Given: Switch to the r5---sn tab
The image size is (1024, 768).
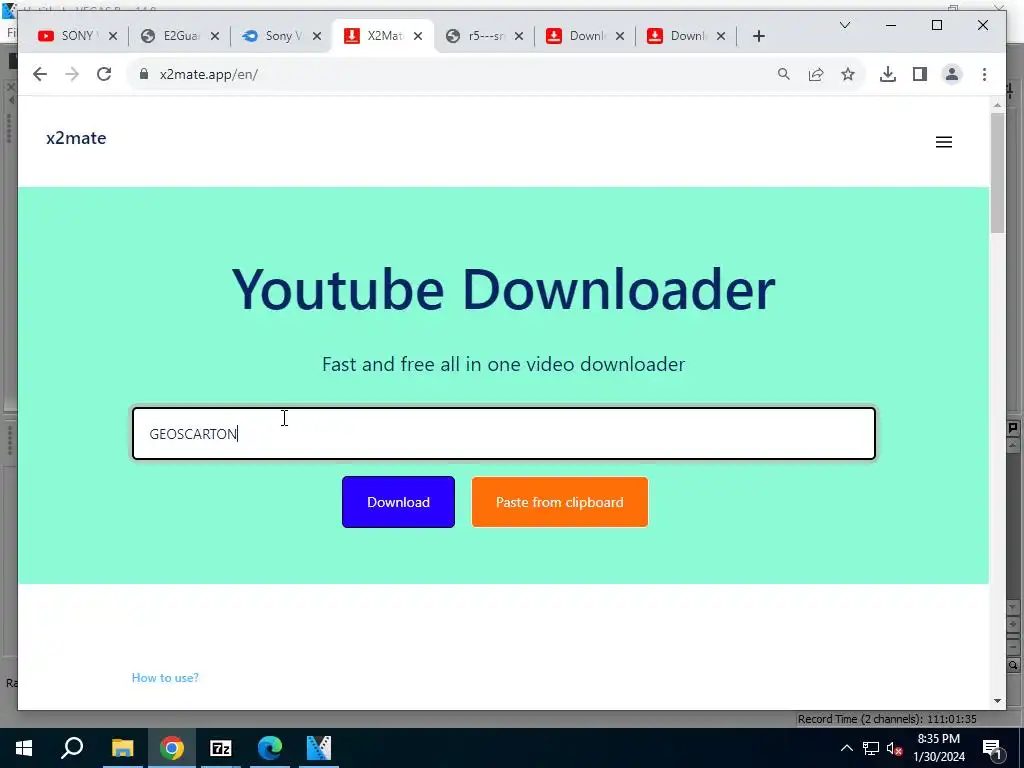Looking at the screenshot, I should pos(485,36).
